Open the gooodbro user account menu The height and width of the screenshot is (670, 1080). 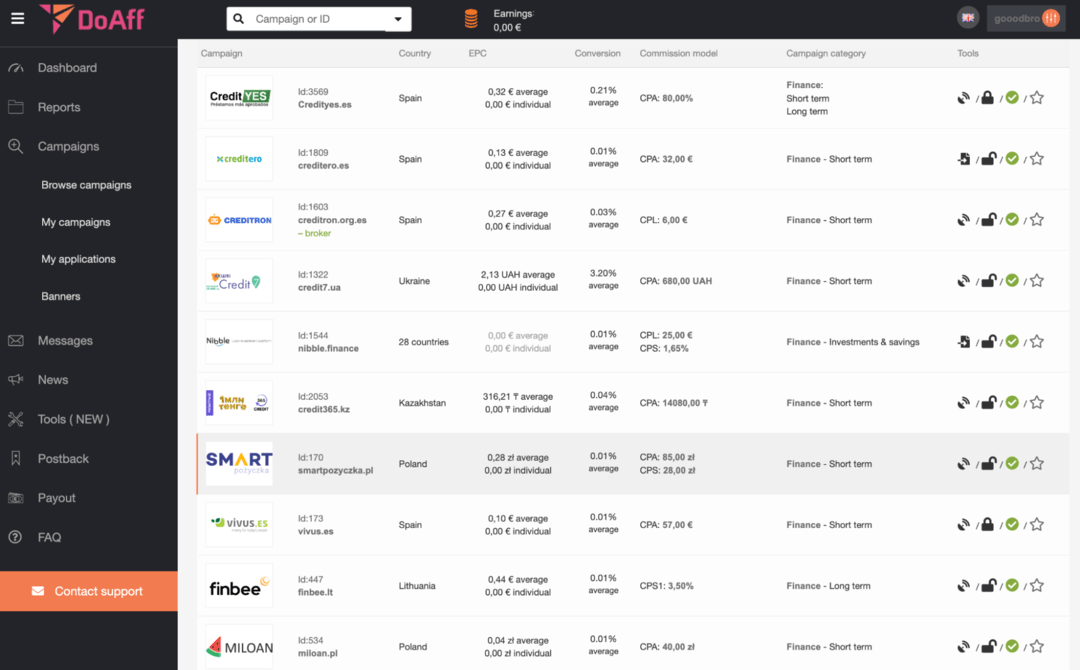tap(1026, 18)
